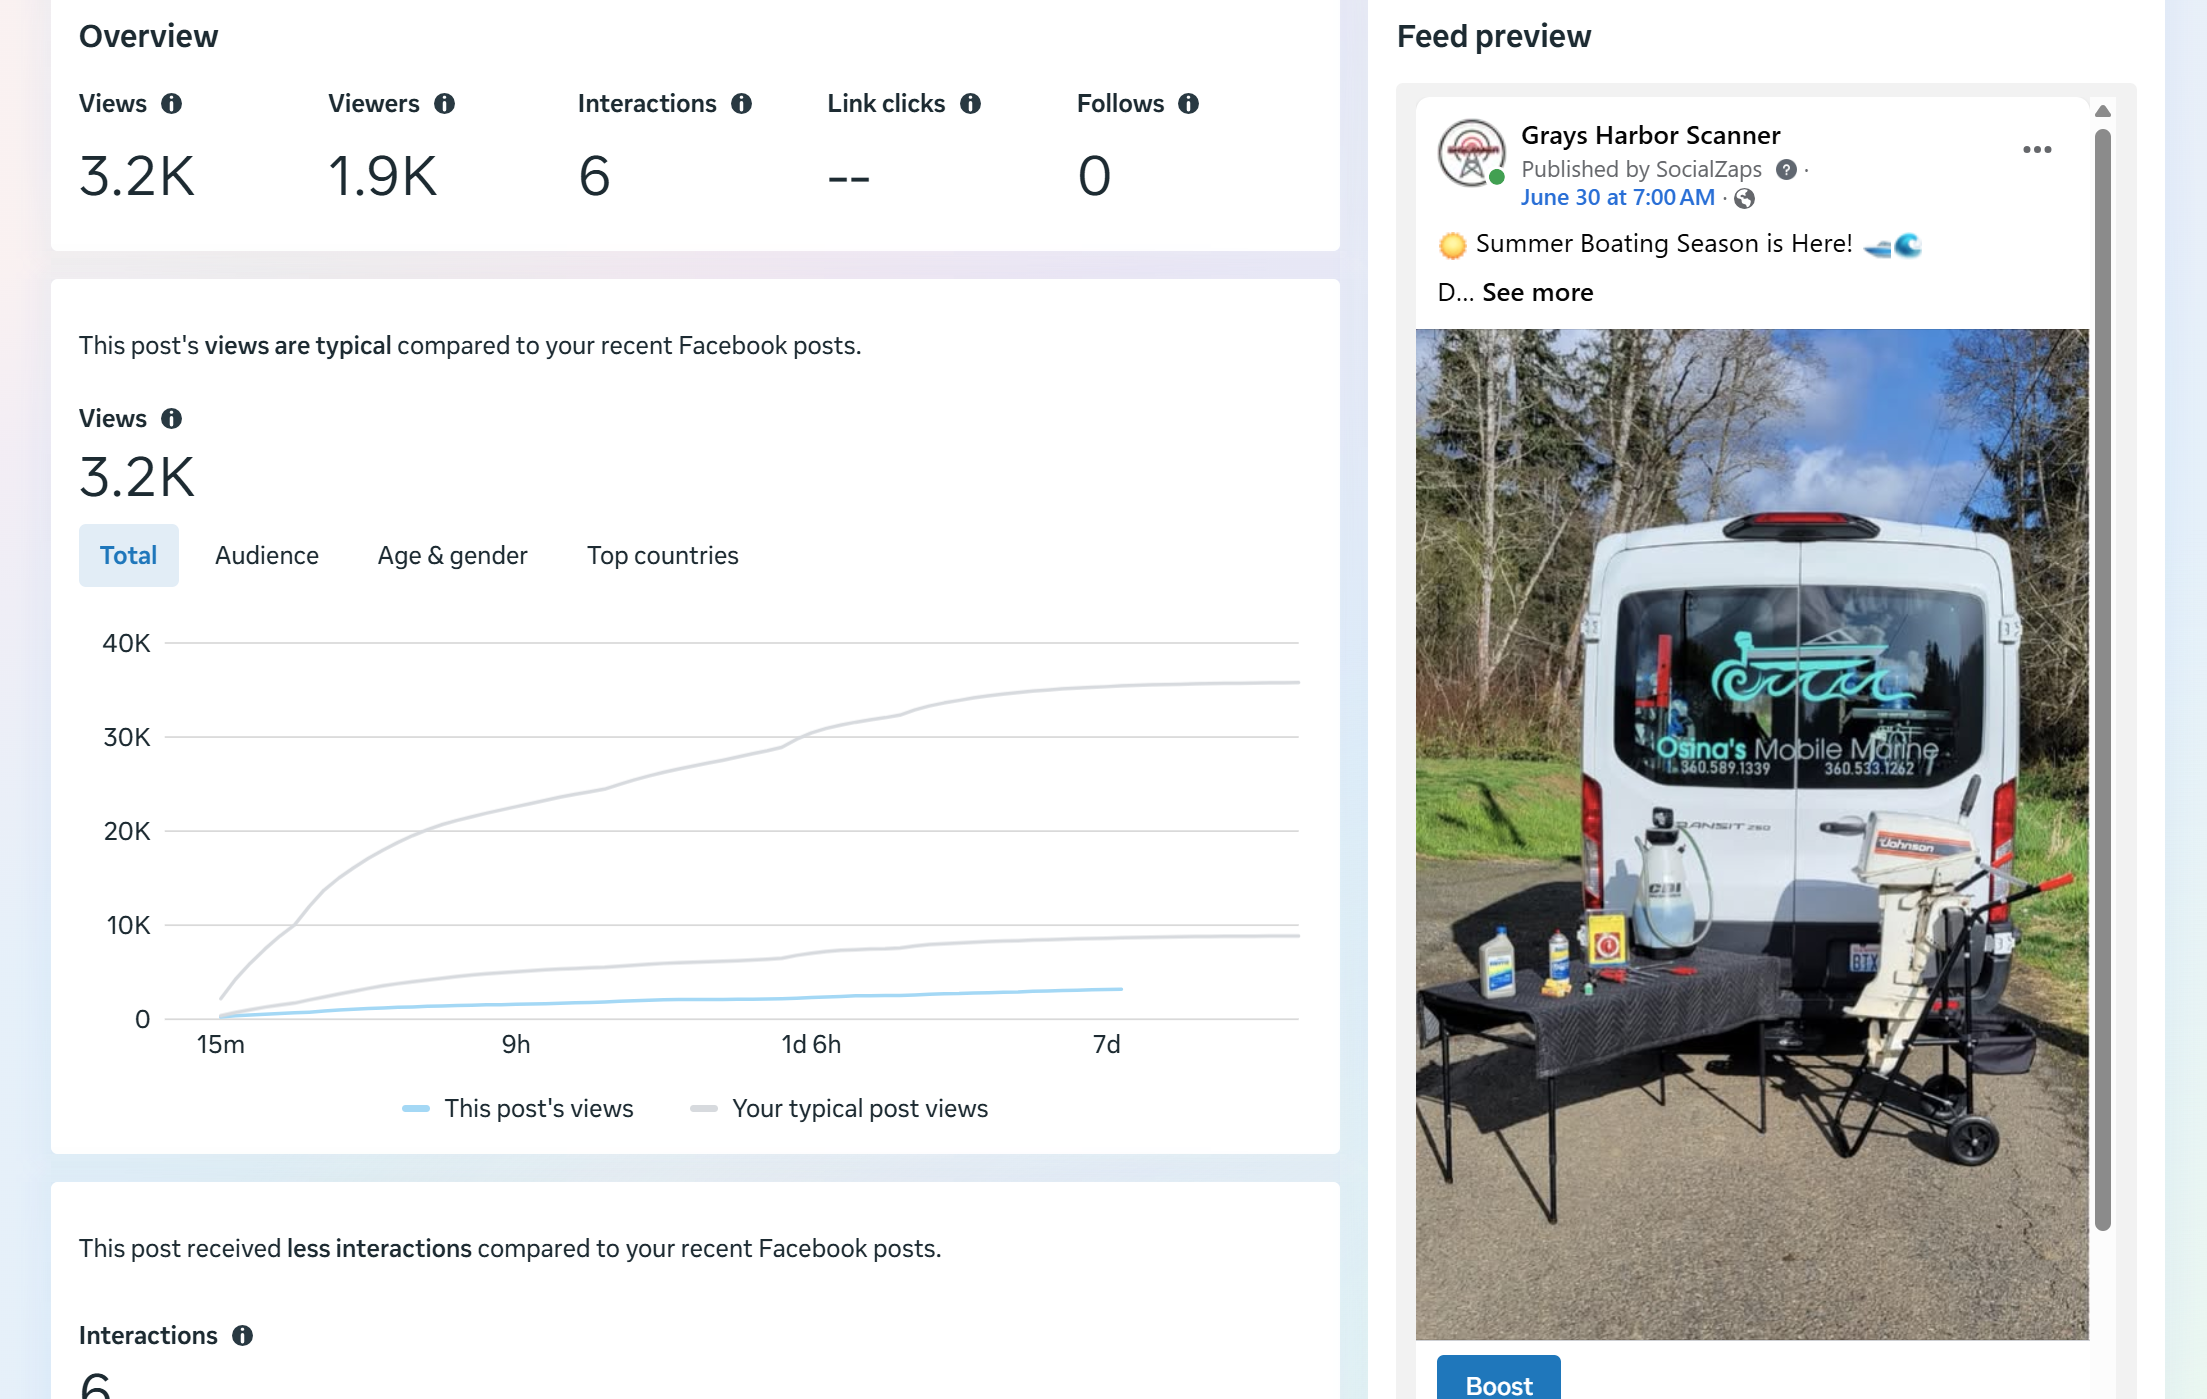Click the June 30 at 7:00 AM timestamp
2207x1399 pixels.
(1618, 198)
